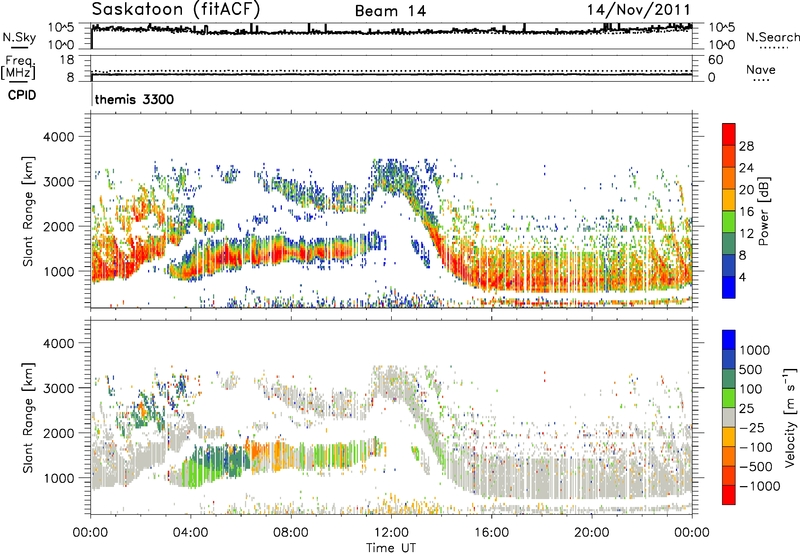800x554 pixels.
Task: Click the "Saskatoon (fitACF)" plot title
Action: coord(176,9)
